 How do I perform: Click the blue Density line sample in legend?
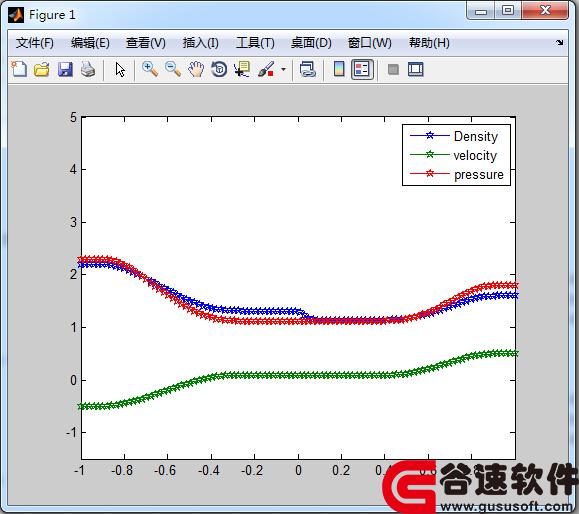click(429, 136)
